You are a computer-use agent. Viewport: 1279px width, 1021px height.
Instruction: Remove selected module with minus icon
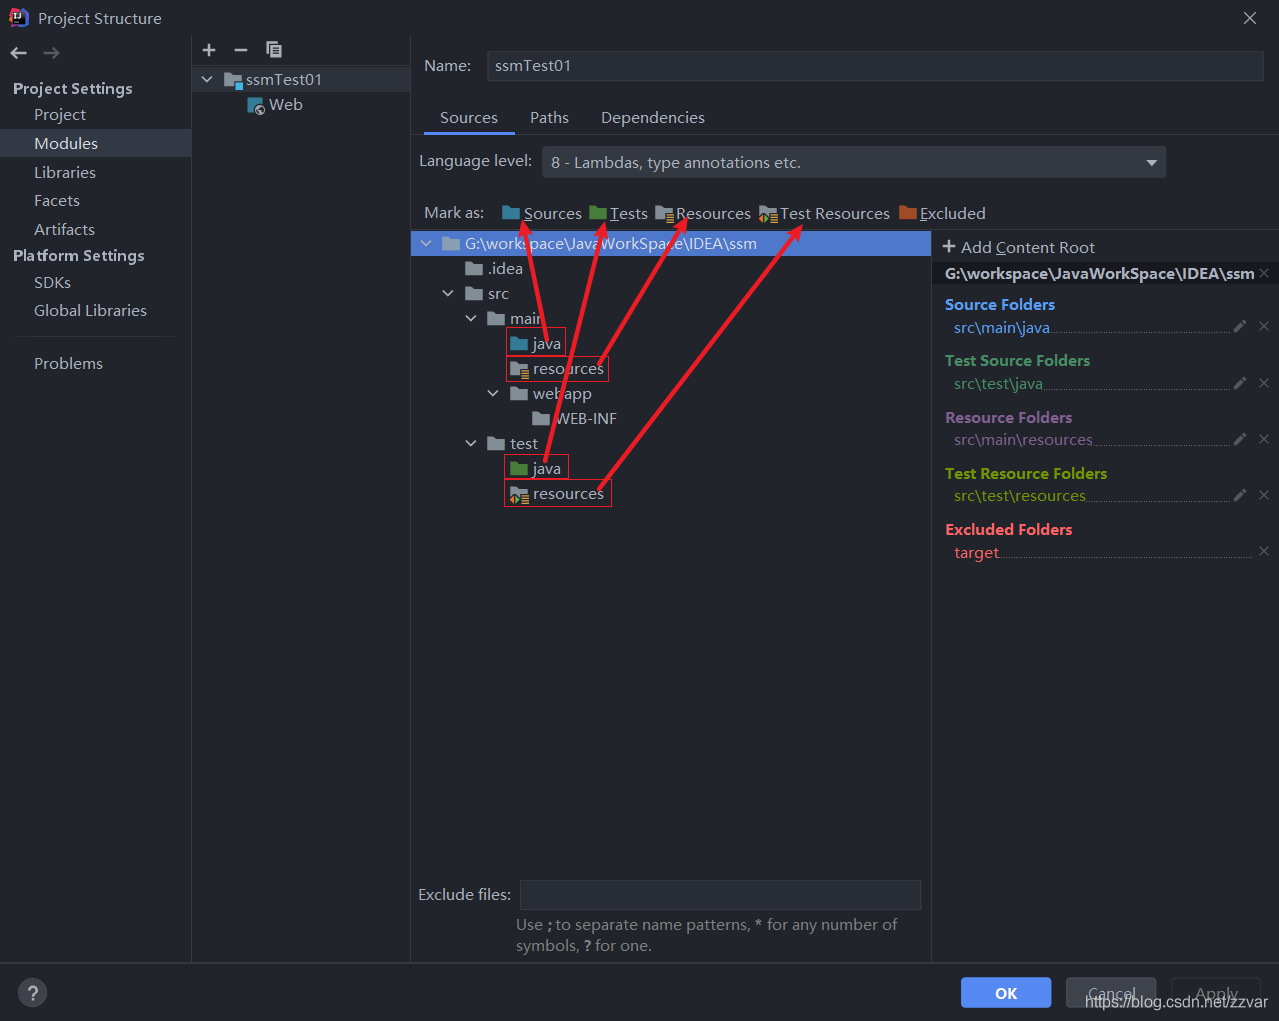[x=241, y=50]
